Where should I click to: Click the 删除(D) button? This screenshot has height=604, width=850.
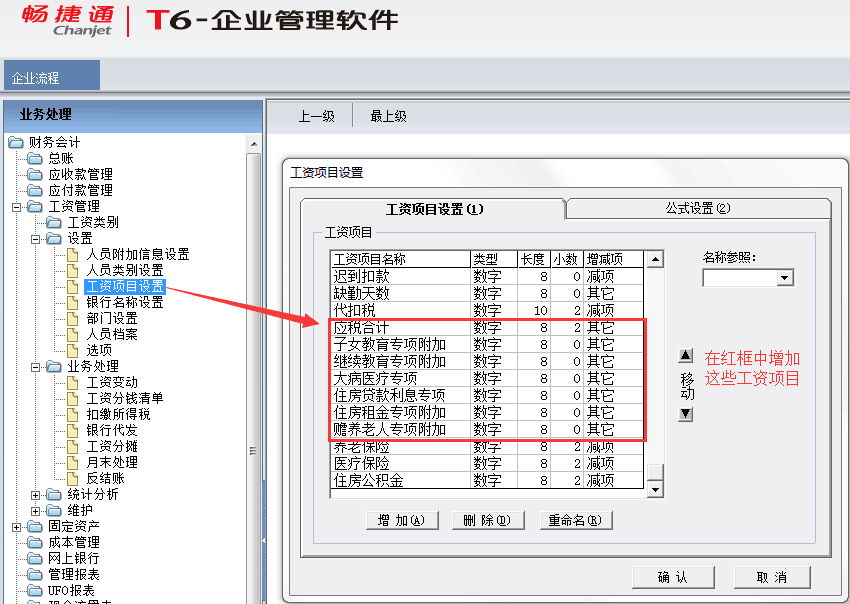pos(488,521)
